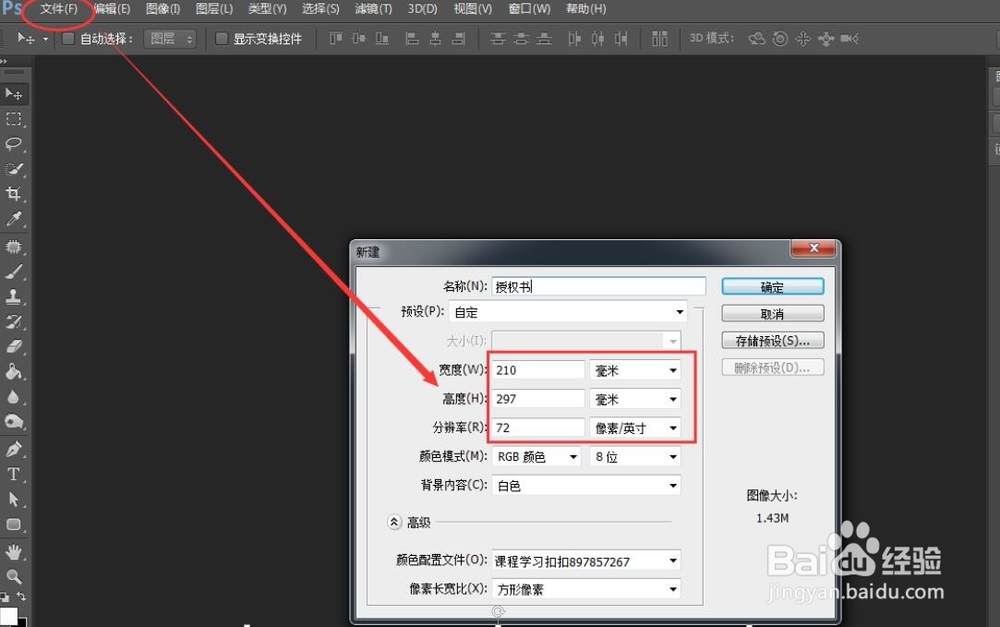Select the Crop tool
This screenshot has width=1000, height=627.
[x=13, y=194]
